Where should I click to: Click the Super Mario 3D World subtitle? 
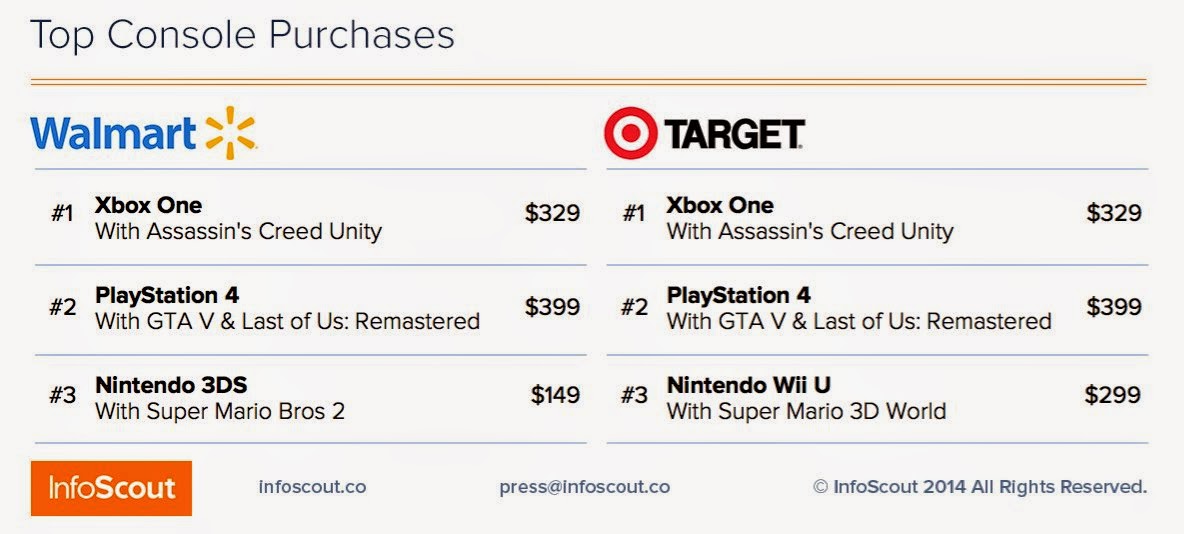pyautogui.click(x=806, y=411)
